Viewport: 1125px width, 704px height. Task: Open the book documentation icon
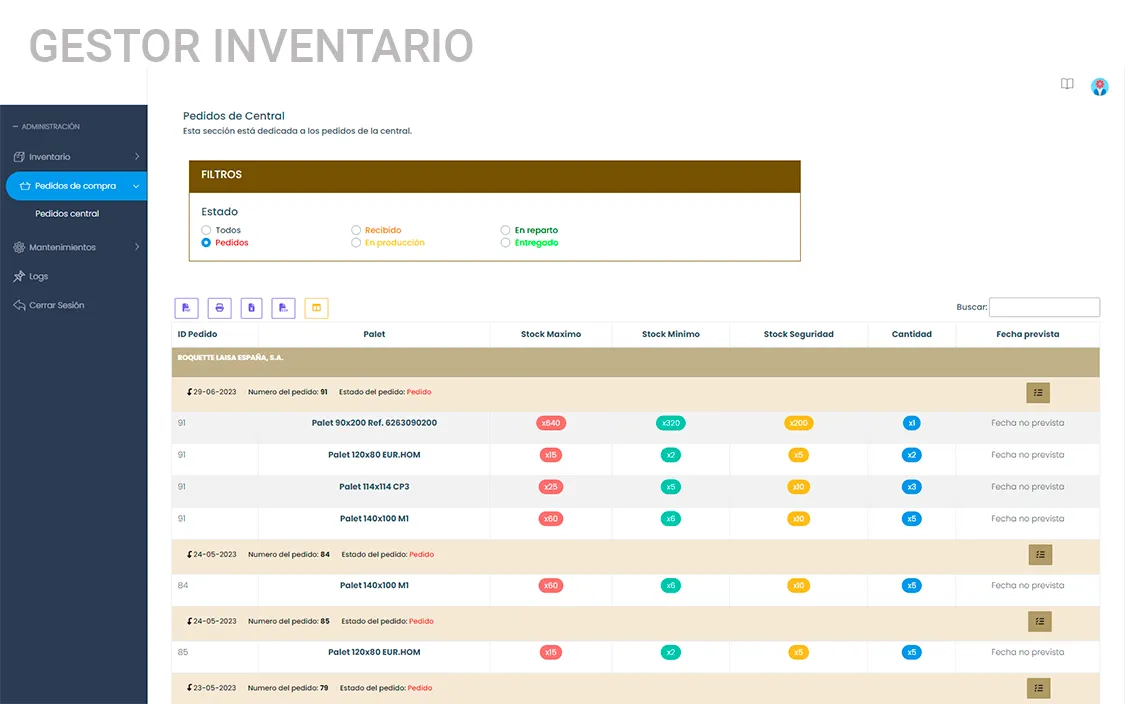pyautogui.click(x=1067, y=84)
